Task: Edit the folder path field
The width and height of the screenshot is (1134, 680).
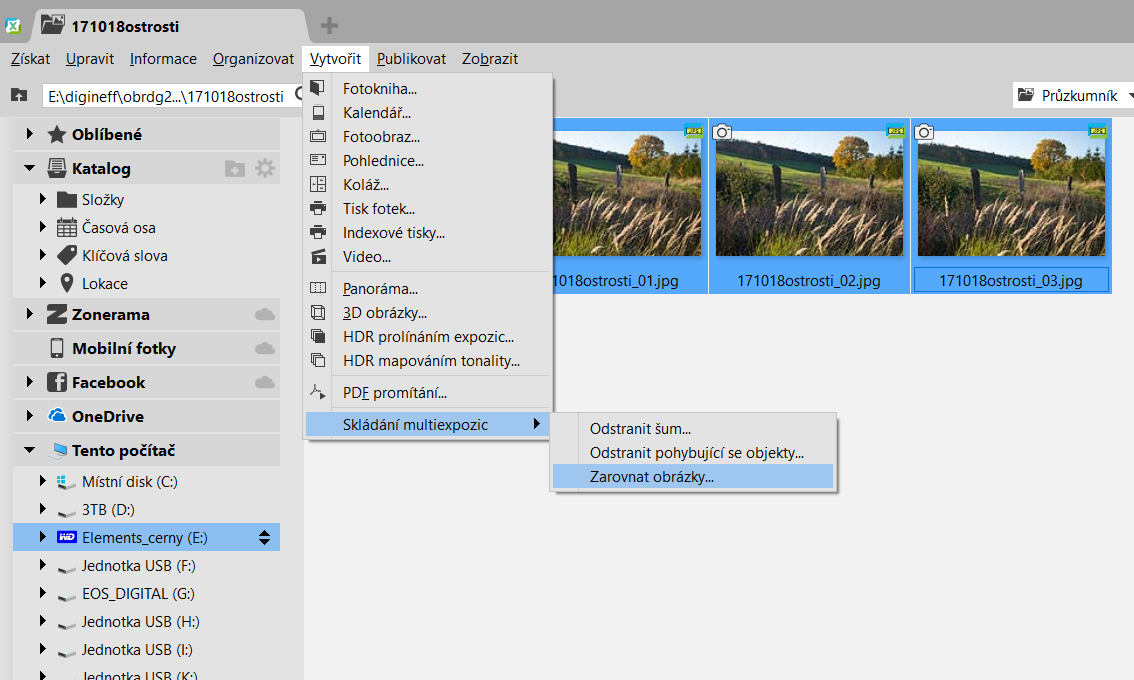Action: coord(172,96)
